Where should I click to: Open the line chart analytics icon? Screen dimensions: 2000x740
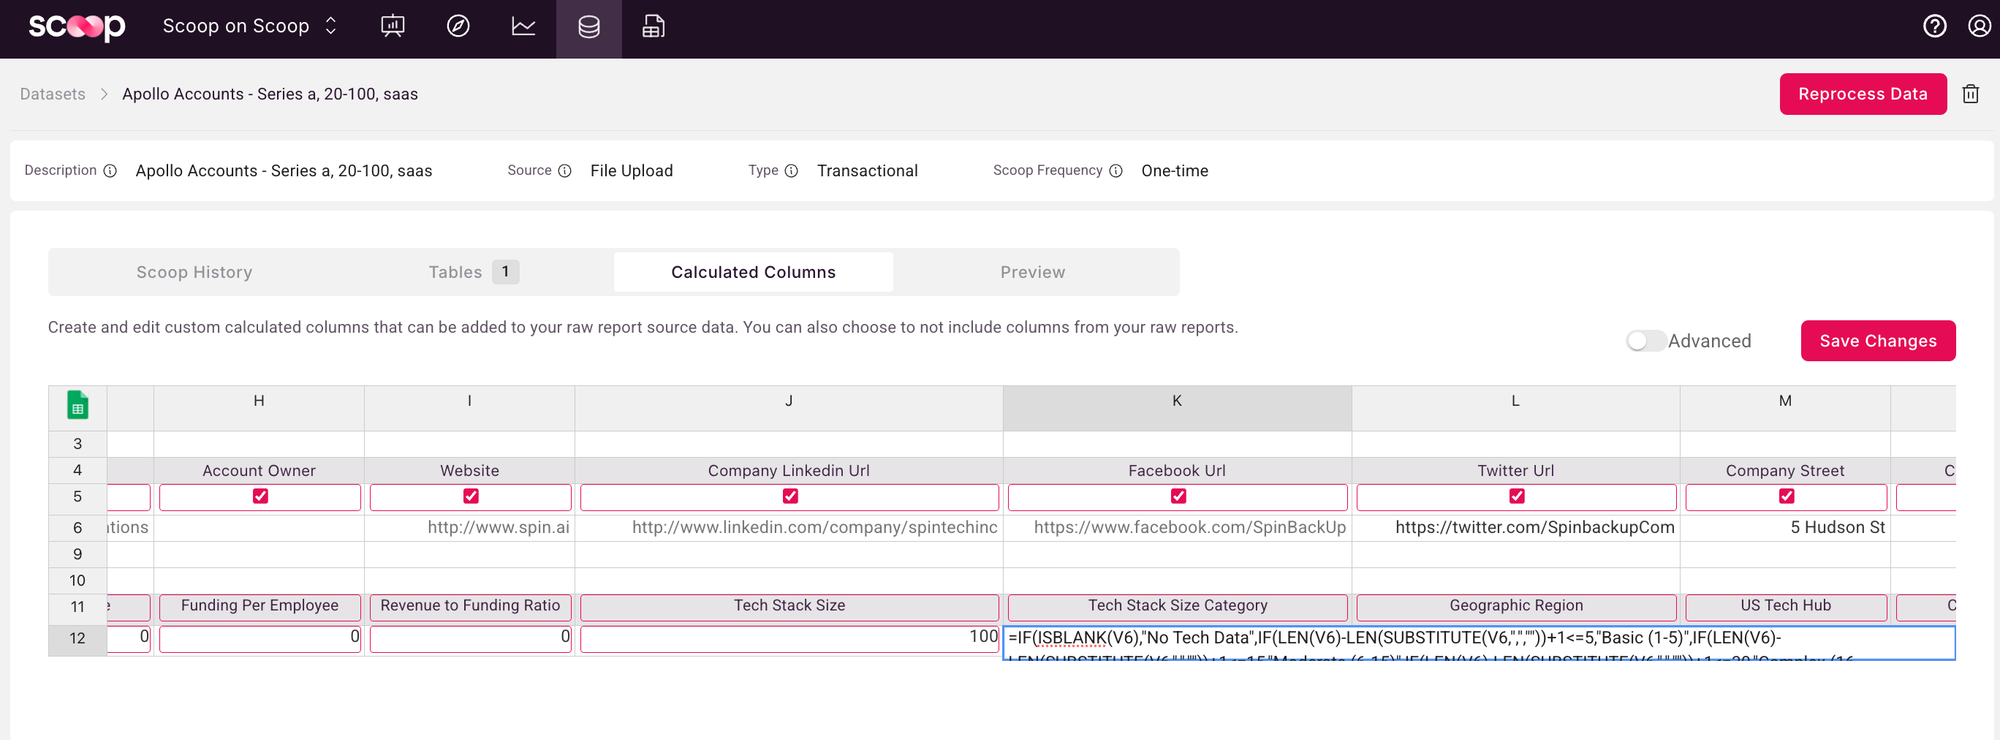pyautogui.click(x=523, y=27)
